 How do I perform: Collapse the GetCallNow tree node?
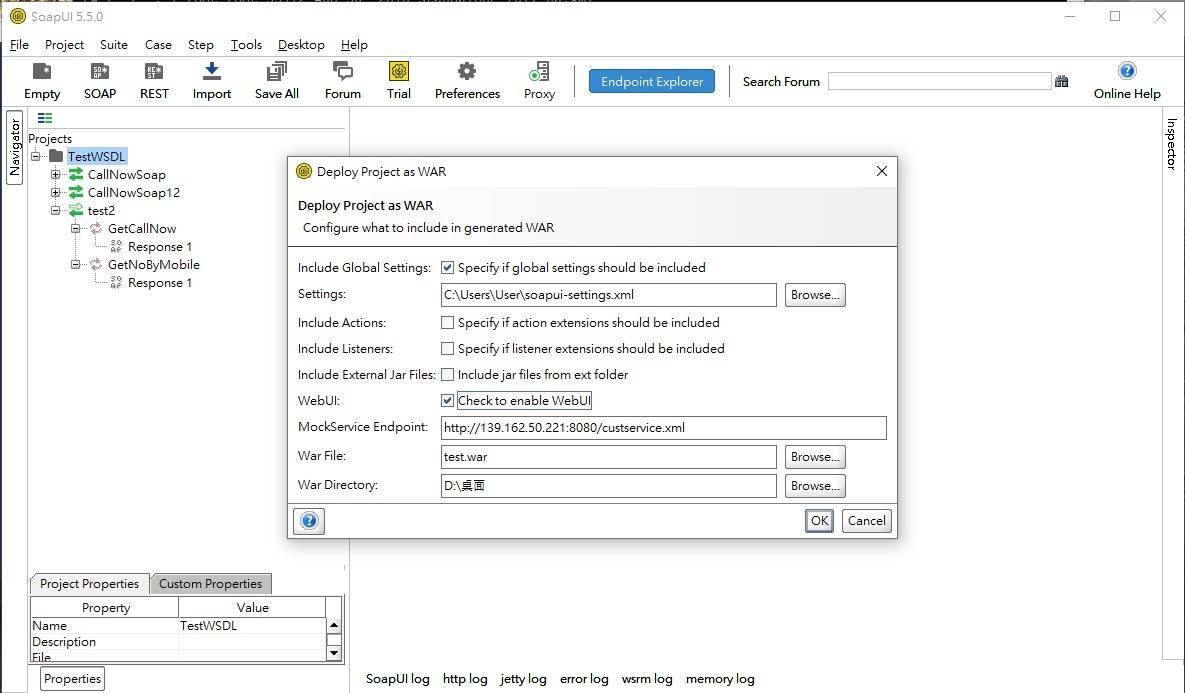(76, 228)
